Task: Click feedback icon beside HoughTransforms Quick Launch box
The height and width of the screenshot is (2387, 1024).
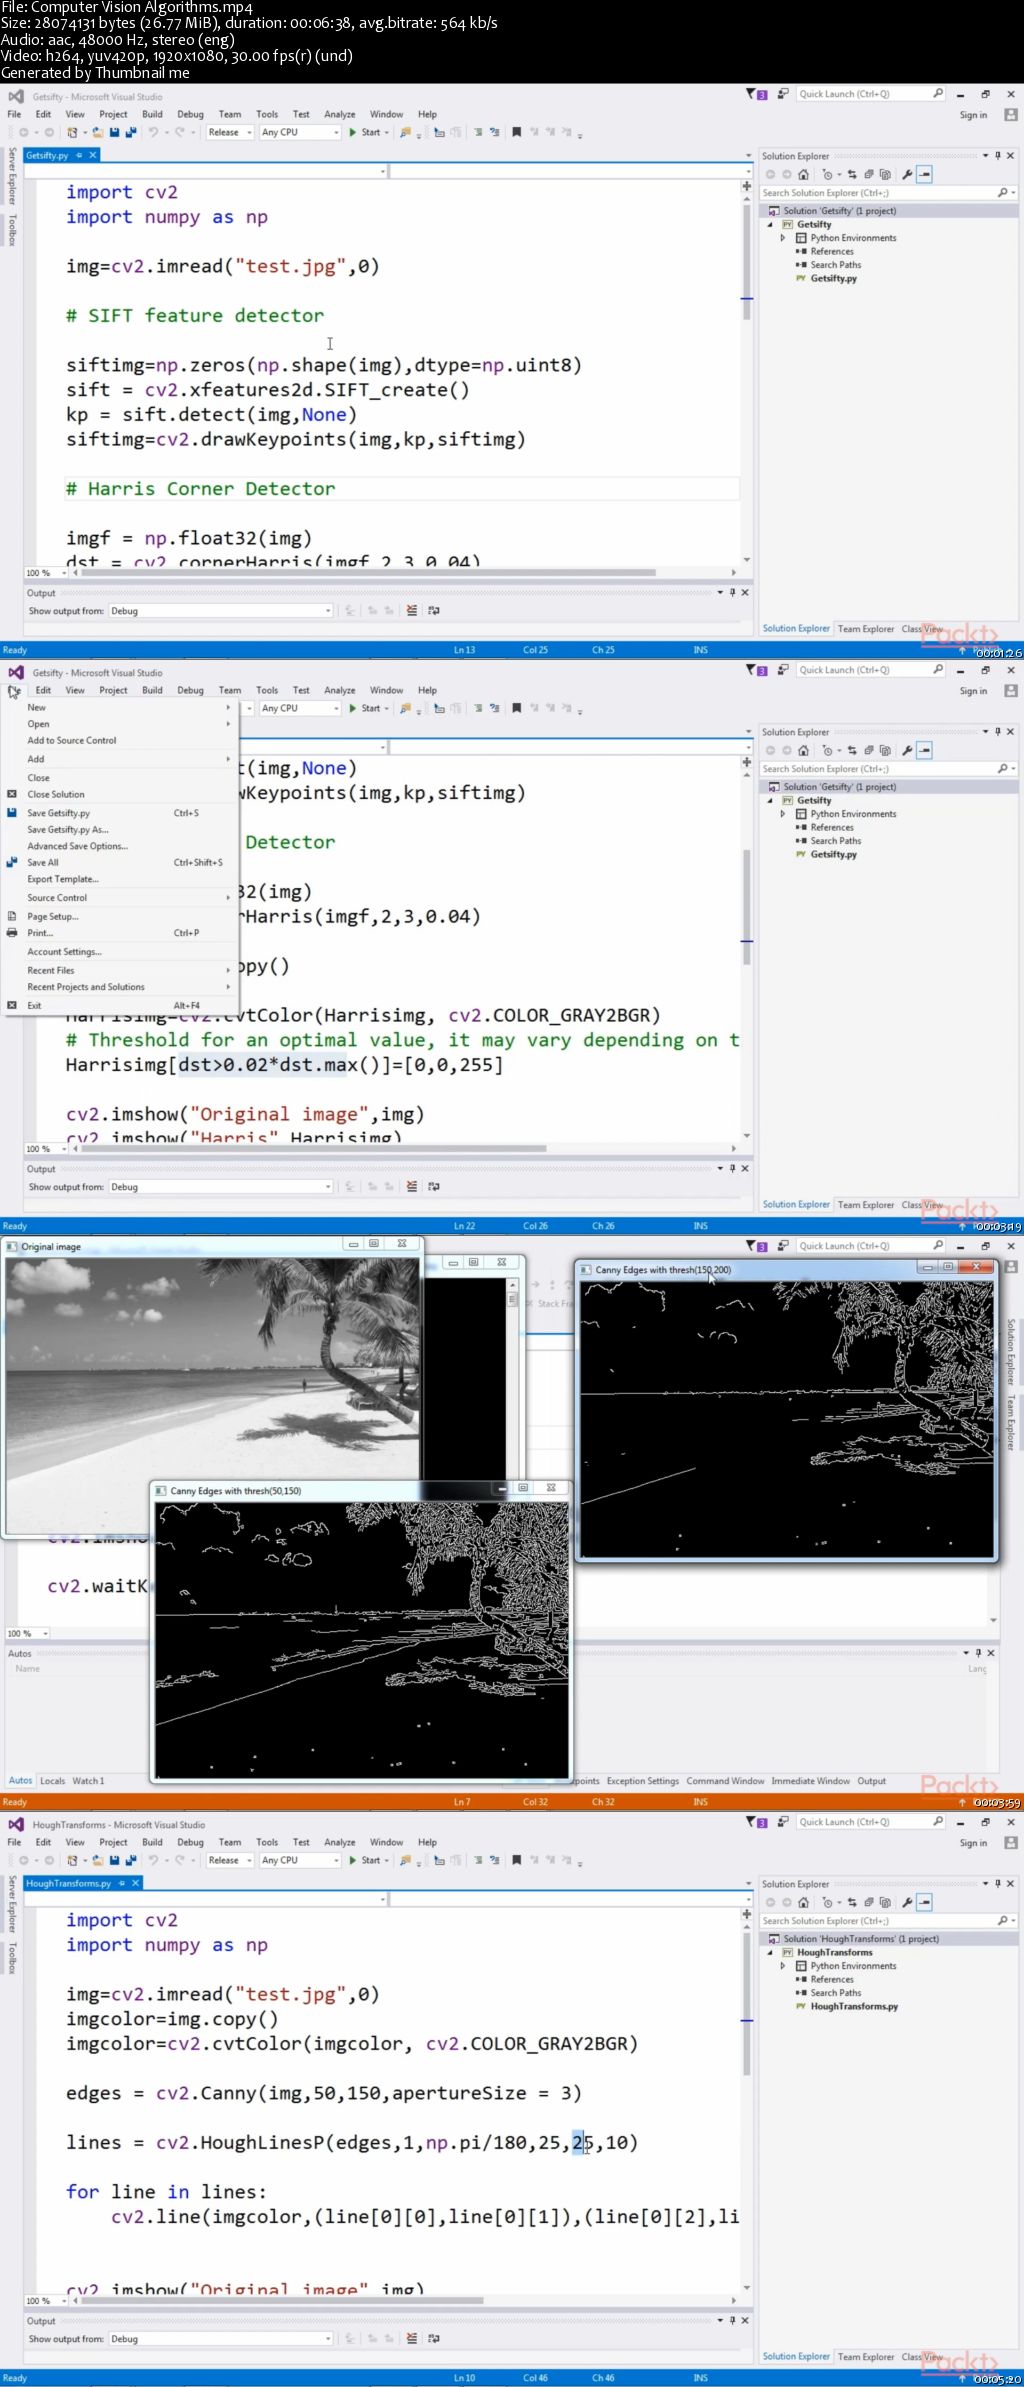Action: (x=783, y=1822)
